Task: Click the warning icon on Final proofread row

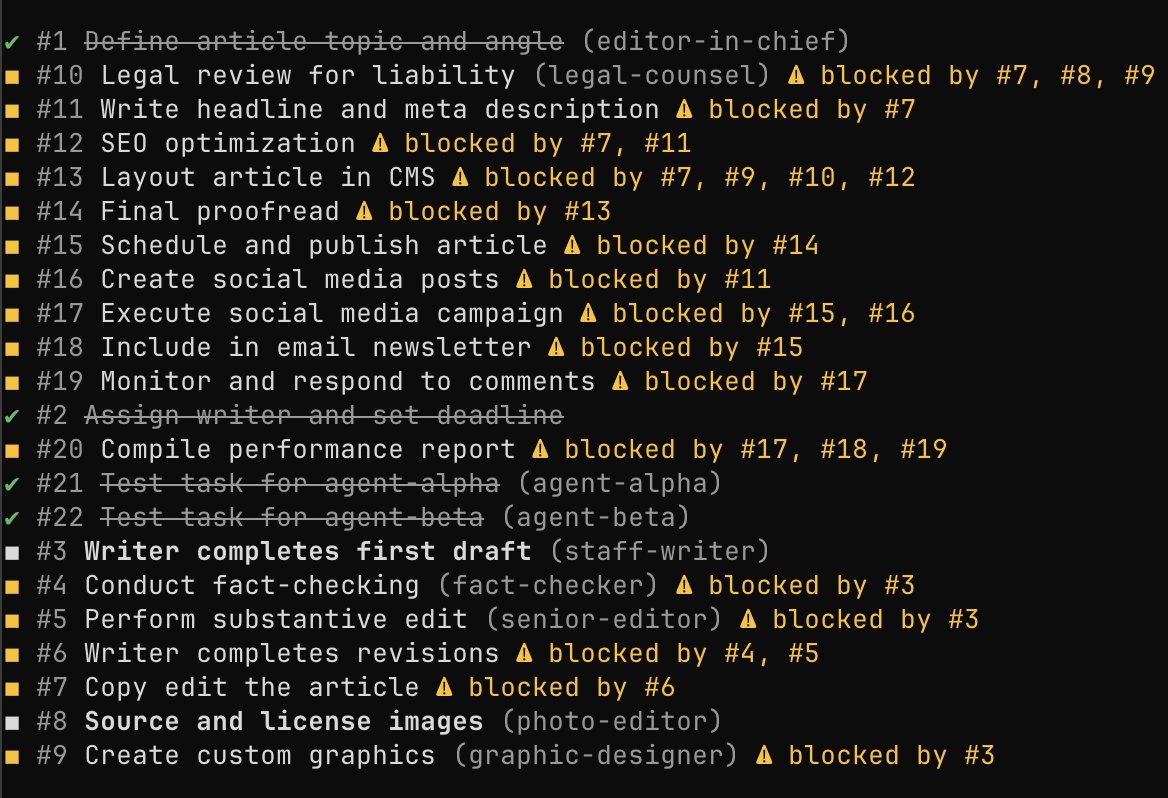Action: 364,211
